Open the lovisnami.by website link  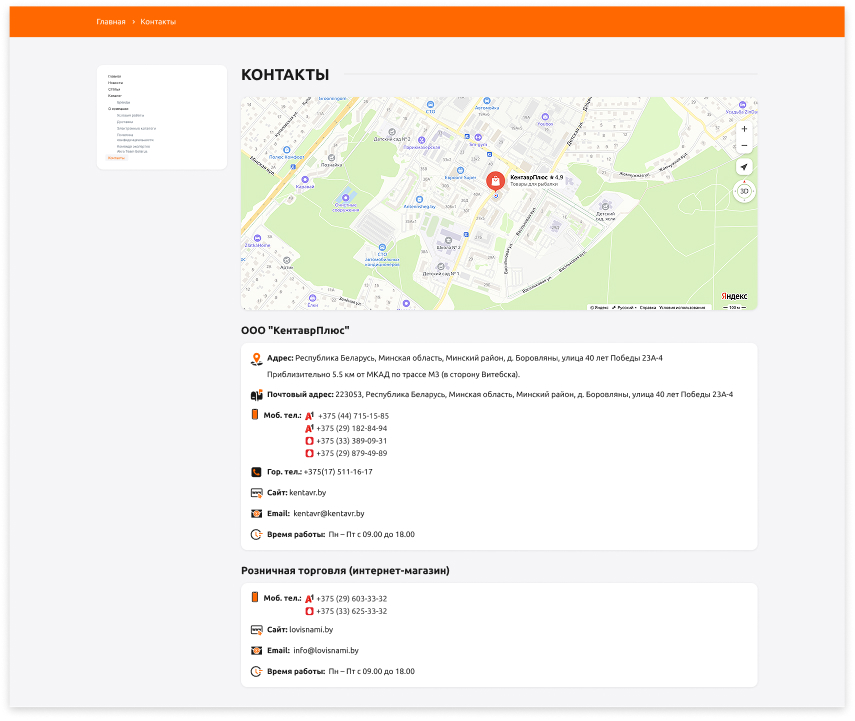(x=311, y=630)
